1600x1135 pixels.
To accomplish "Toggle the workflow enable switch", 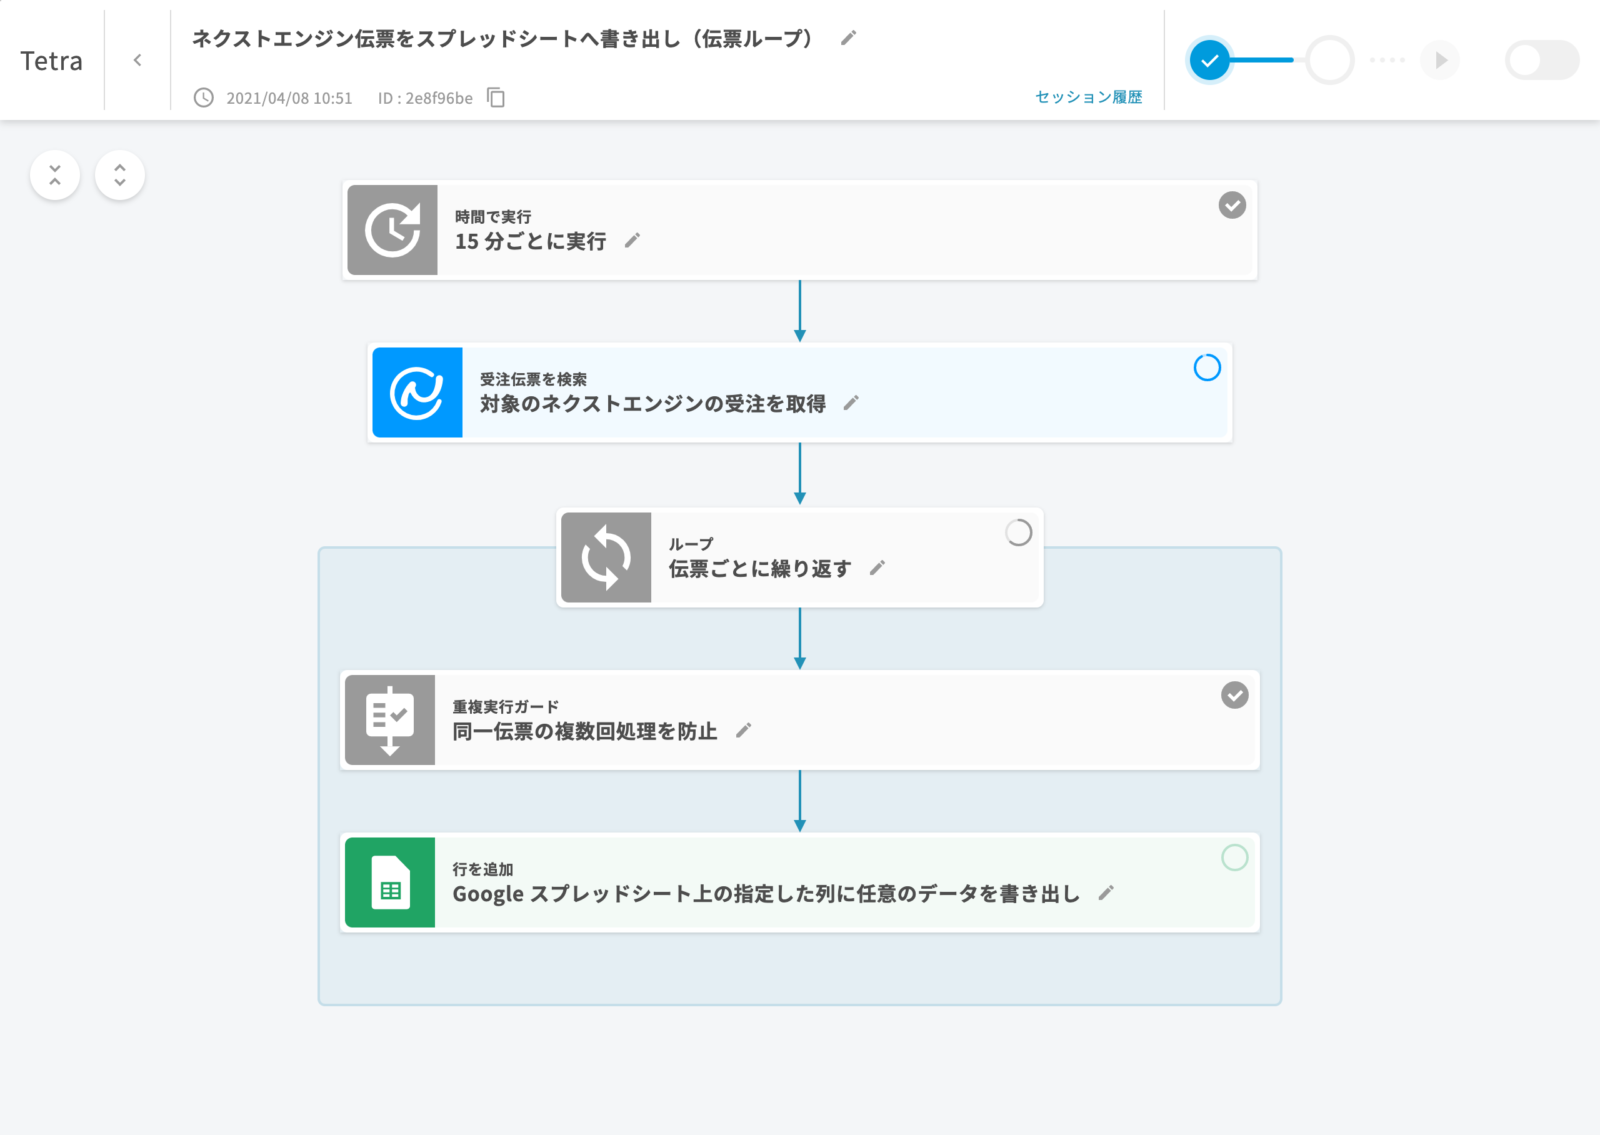I will pos(1541,60).
